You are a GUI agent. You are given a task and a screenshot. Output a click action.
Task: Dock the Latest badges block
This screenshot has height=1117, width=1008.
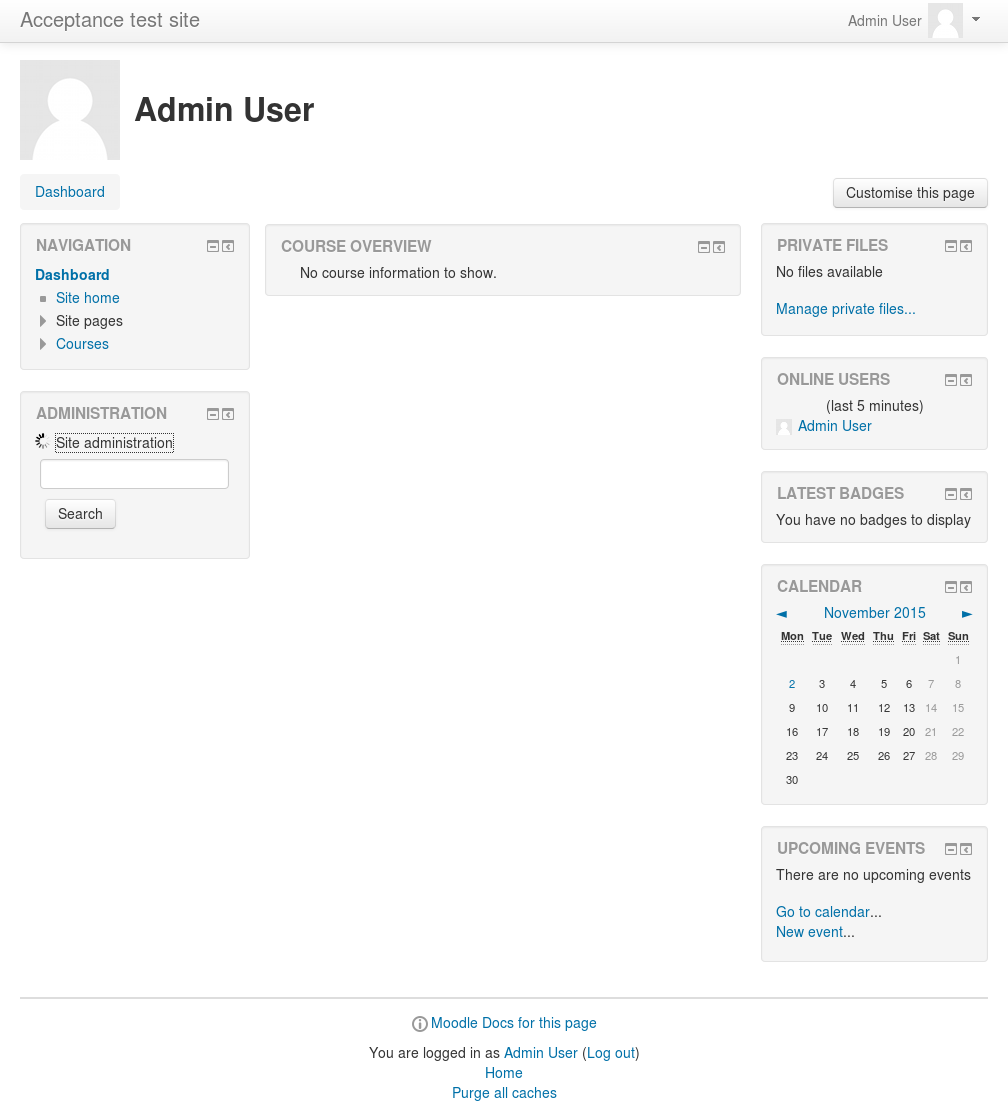click(x=966, y=494)
